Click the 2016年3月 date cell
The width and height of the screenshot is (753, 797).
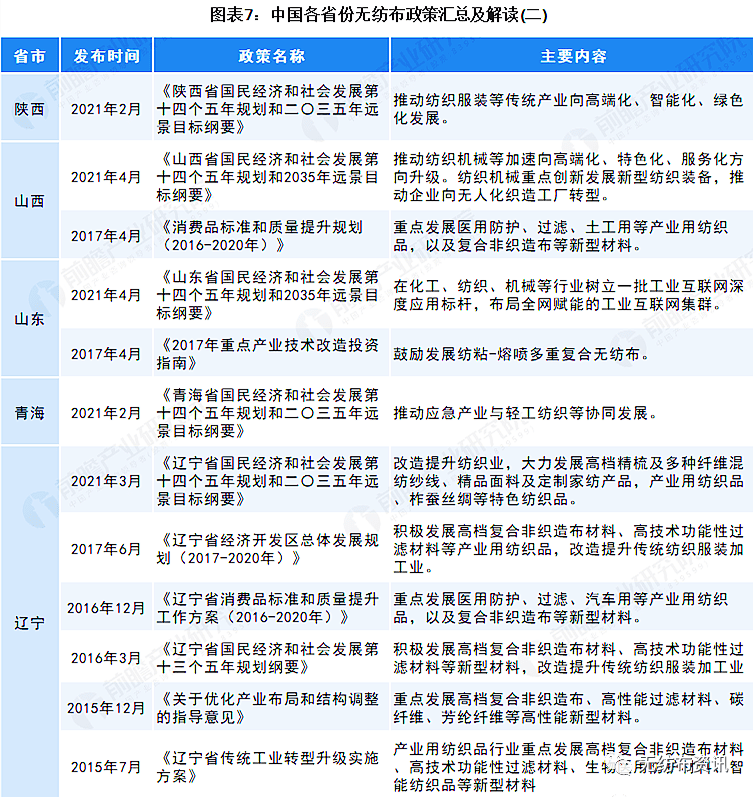(x=106, y=658)
